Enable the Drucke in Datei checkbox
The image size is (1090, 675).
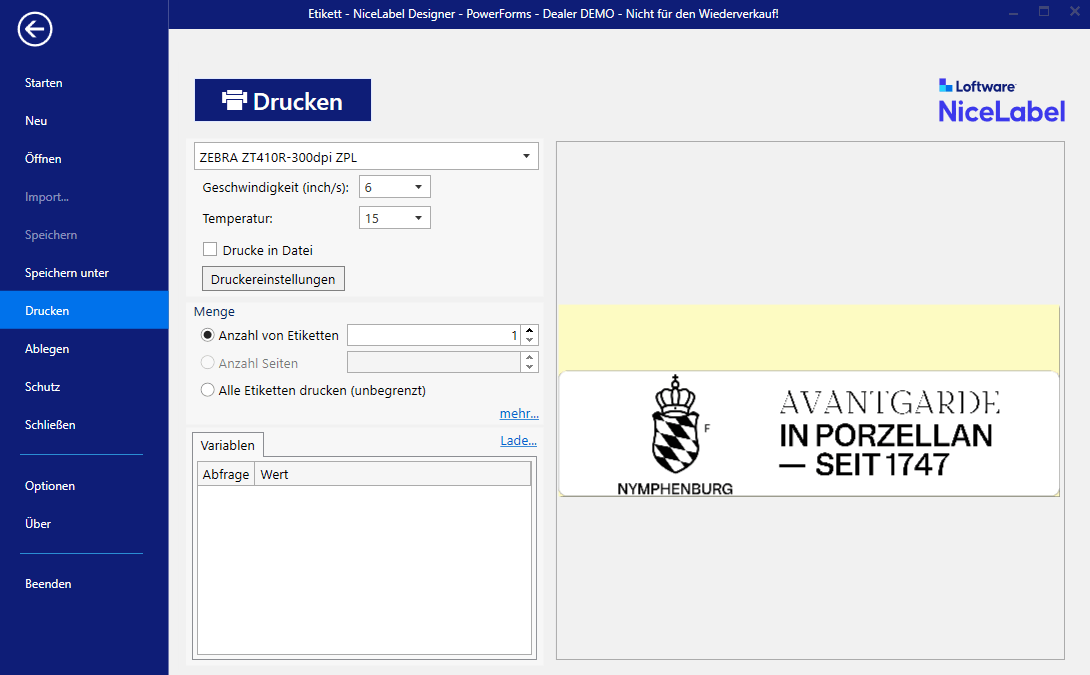(x=210, y=250)
